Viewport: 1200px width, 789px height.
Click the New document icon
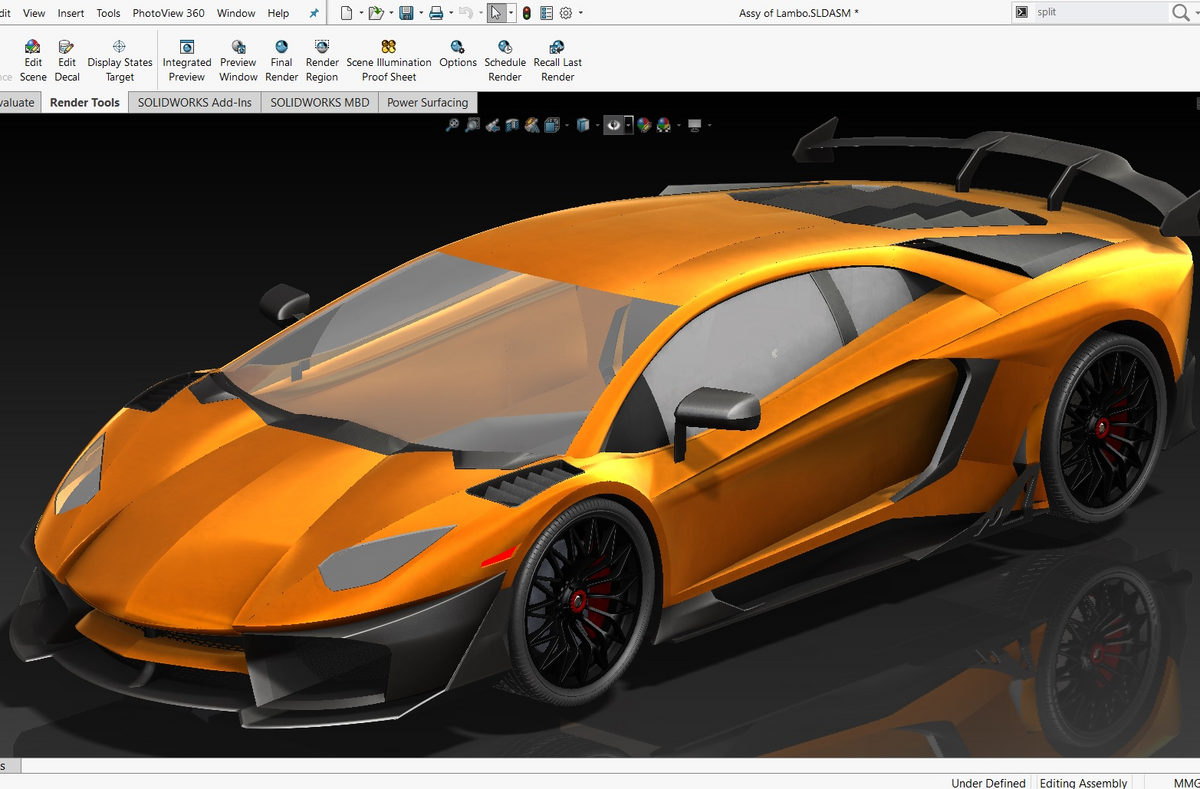[x=346, y=13]
